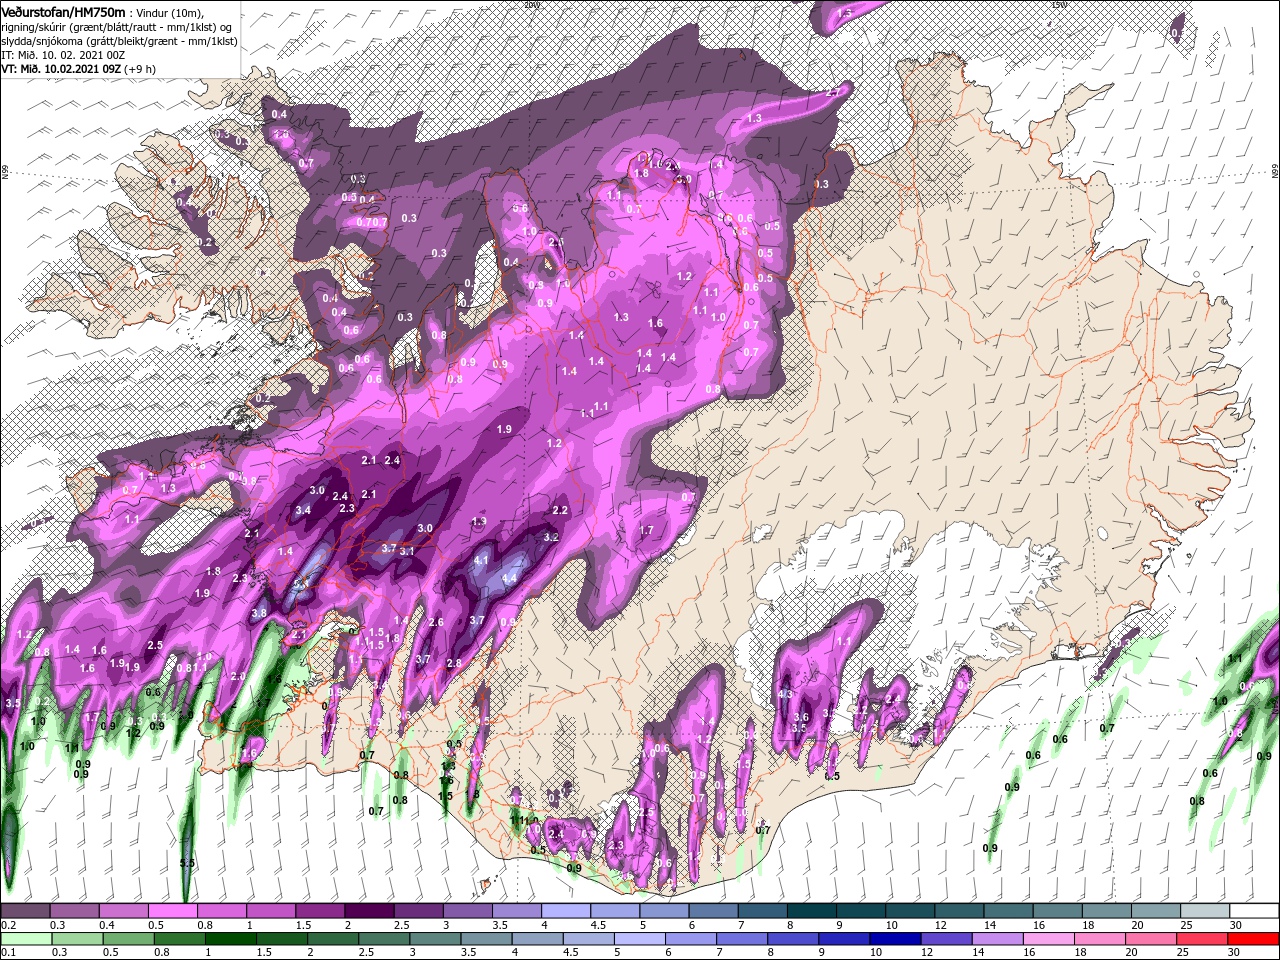Click the 'slydda/snjókoma' legend description line
This screenshot has height=960, width=1280.
pos(119,40)
